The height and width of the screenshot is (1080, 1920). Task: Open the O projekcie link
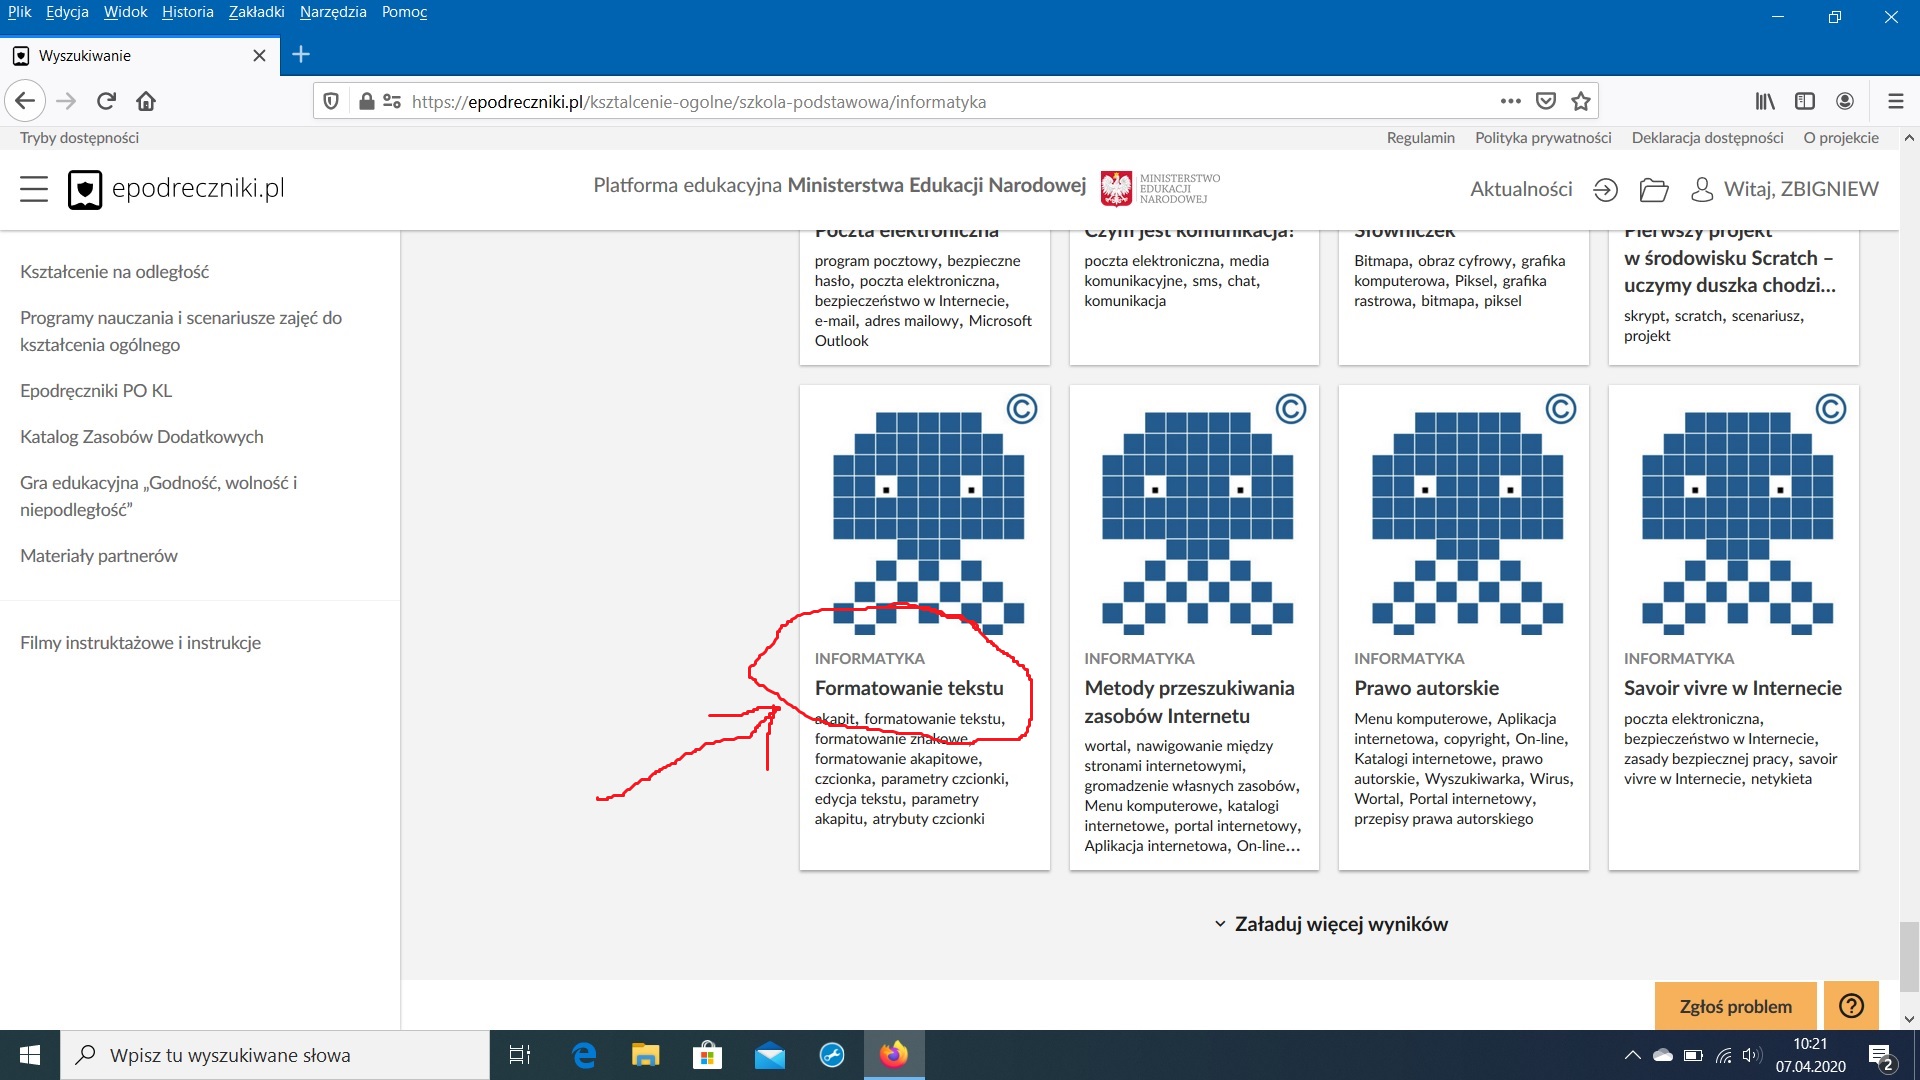click(x=1841, y=138)
